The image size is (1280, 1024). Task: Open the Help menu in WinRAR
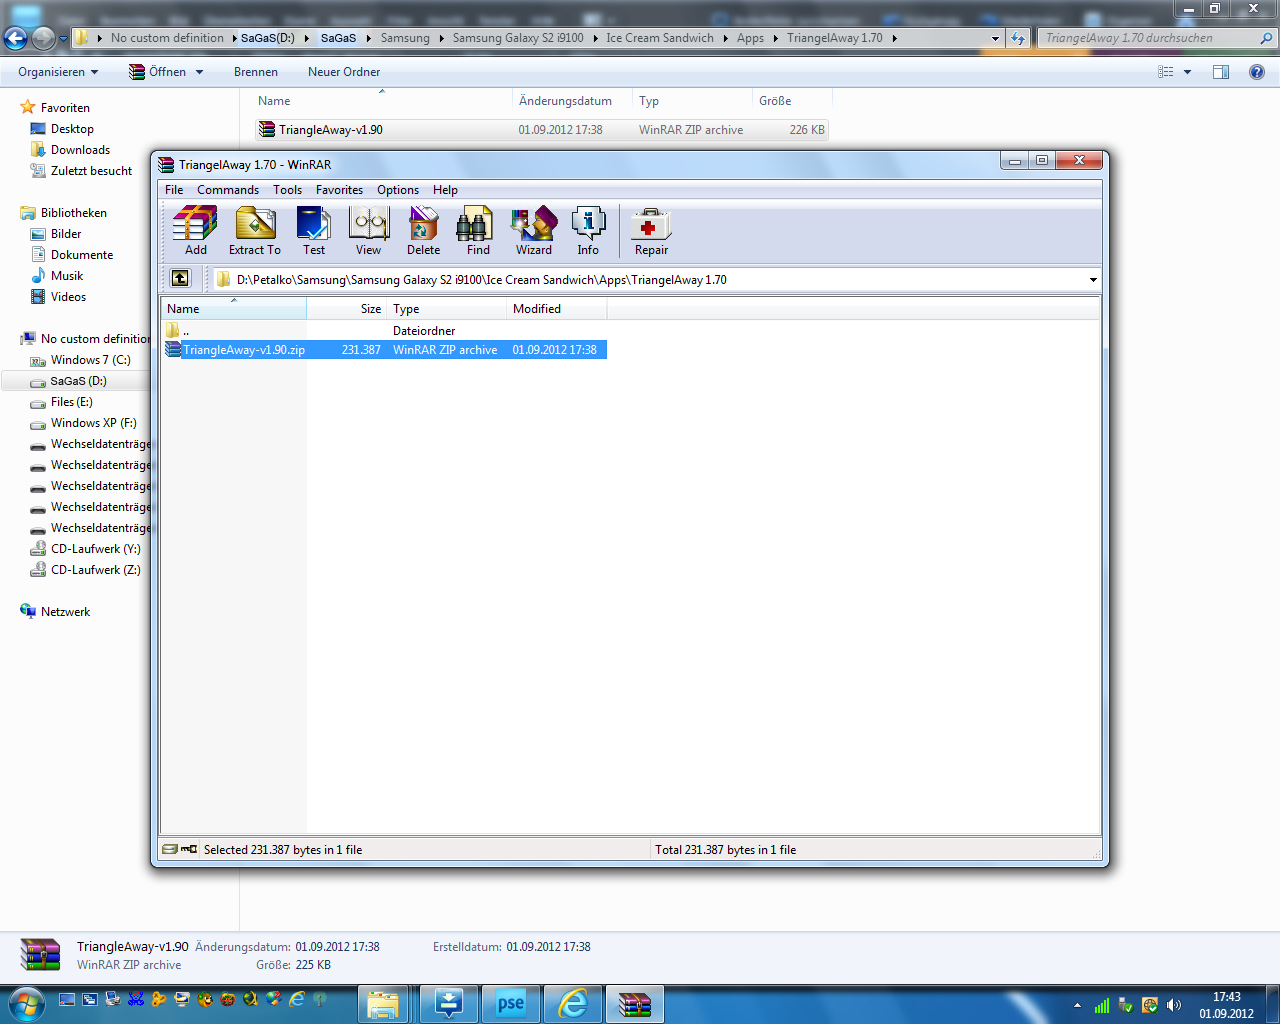(445, 190)
